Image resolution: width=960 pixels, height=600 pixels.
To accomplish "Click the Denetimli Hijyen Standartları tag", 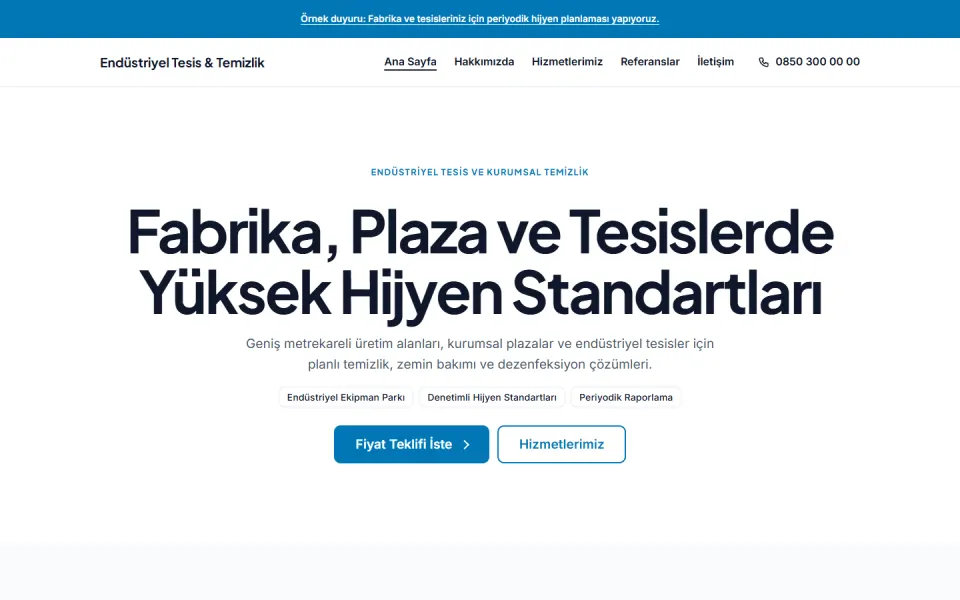I will [492, 397].
